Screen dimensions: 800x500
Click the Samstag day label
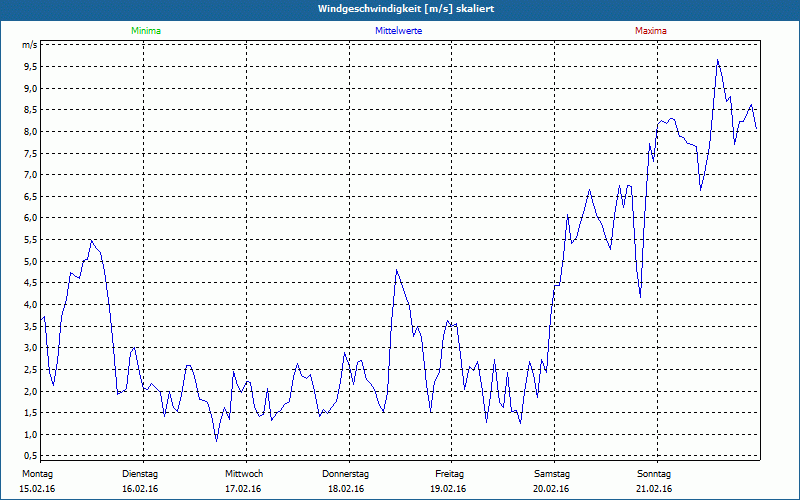(x=552, y=474)
